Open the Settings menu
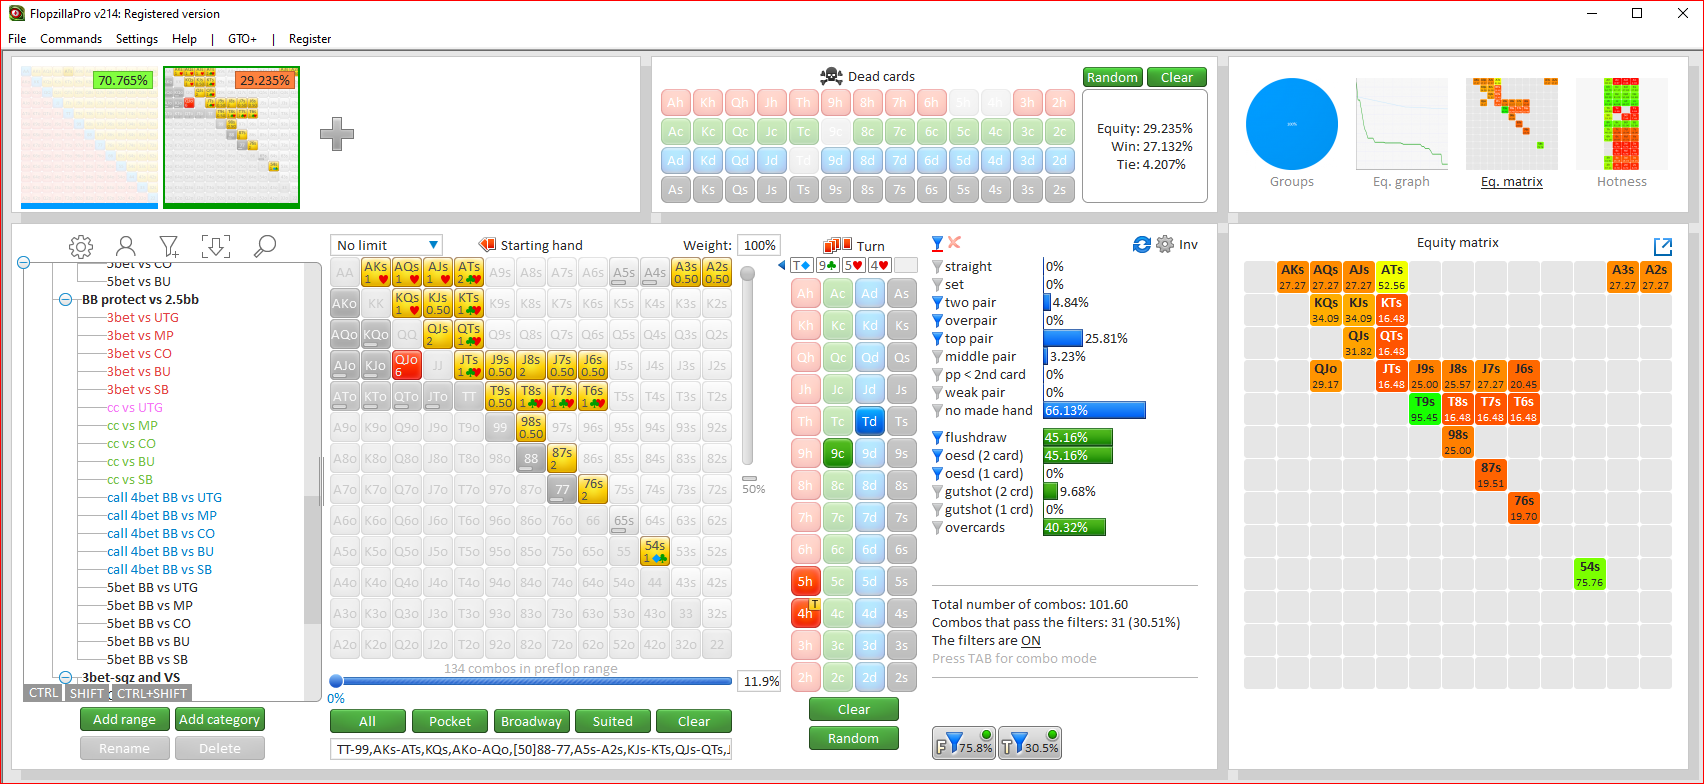 137,39
